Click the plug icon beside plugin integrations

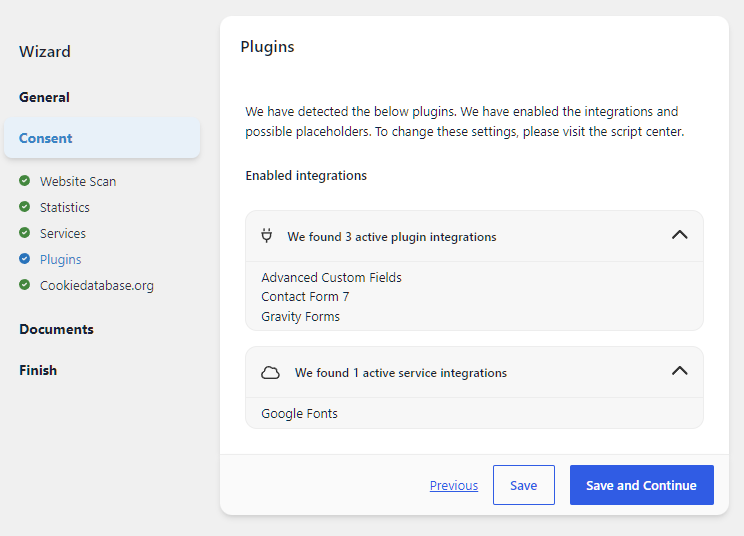tap(267, 236)
